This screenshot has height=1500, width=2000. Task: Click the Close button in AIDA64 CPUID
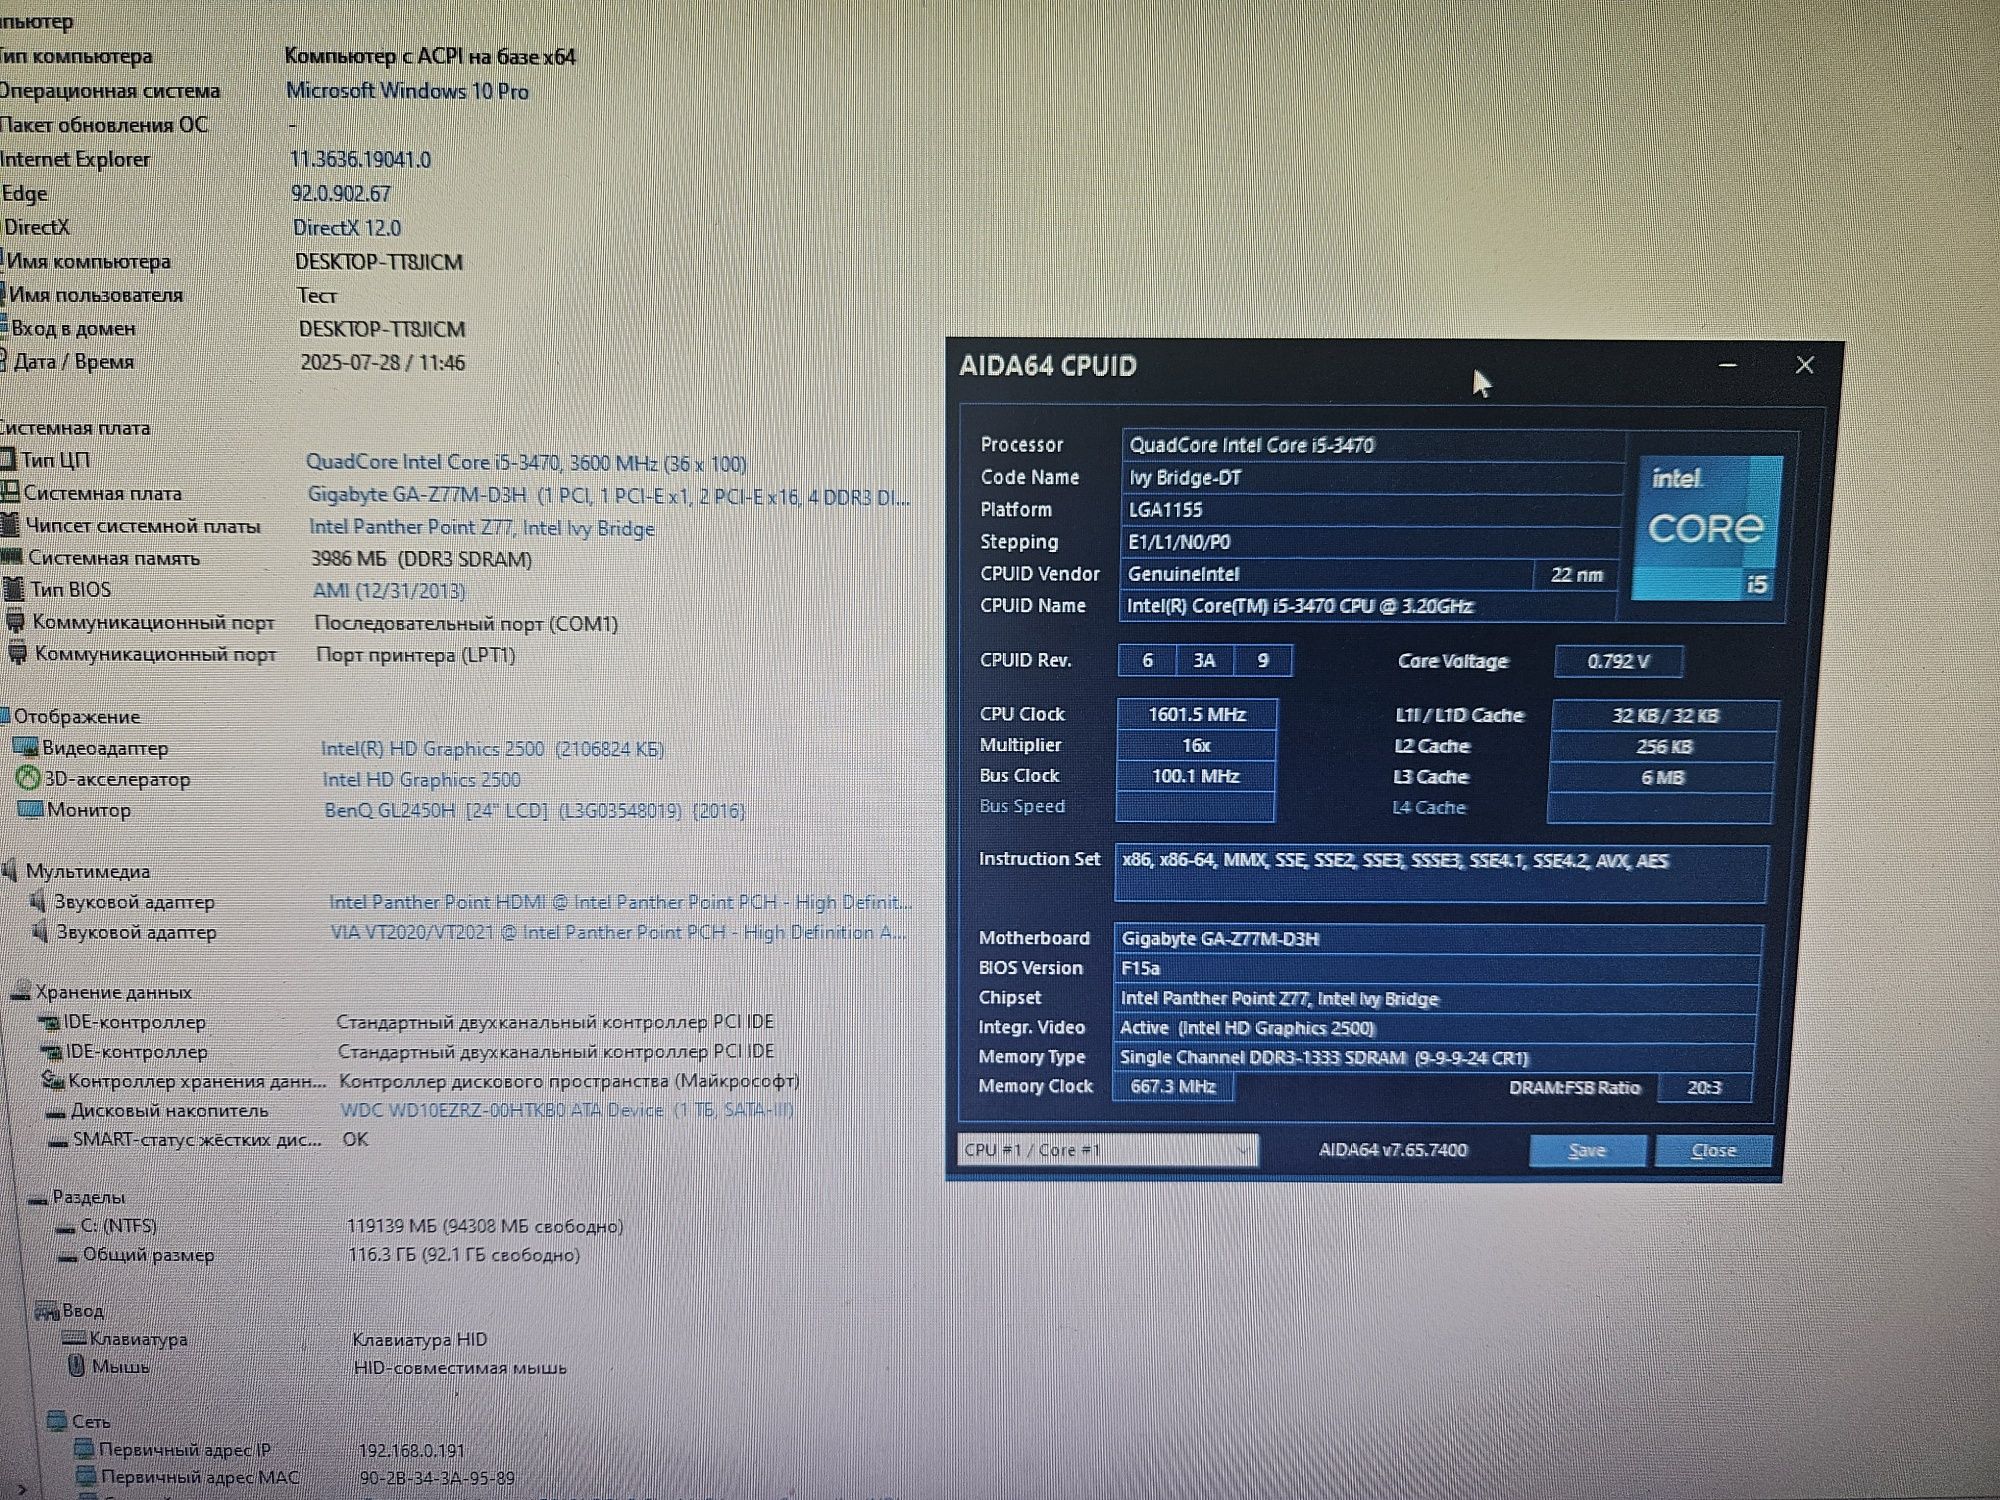click(x=1713, y=1150)
